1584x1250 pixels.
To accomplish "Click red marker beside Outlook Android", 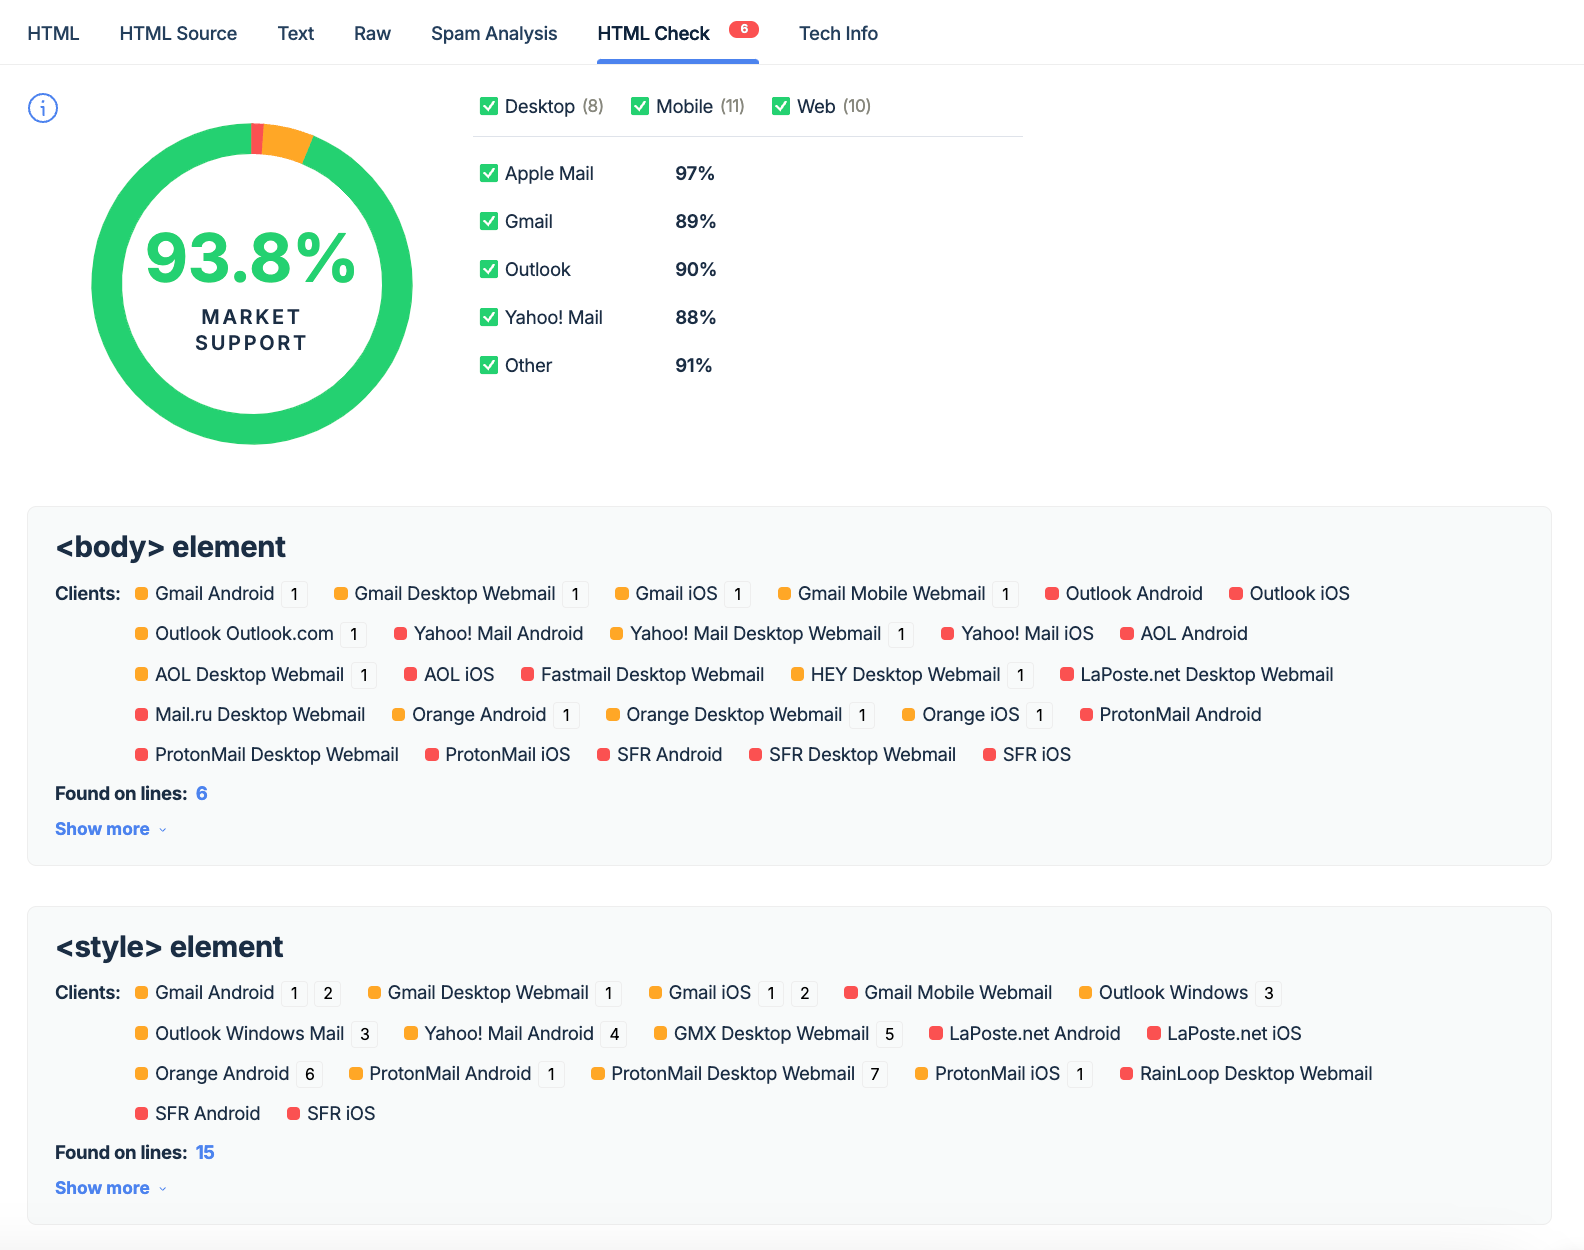I will tap(1052, 594).
